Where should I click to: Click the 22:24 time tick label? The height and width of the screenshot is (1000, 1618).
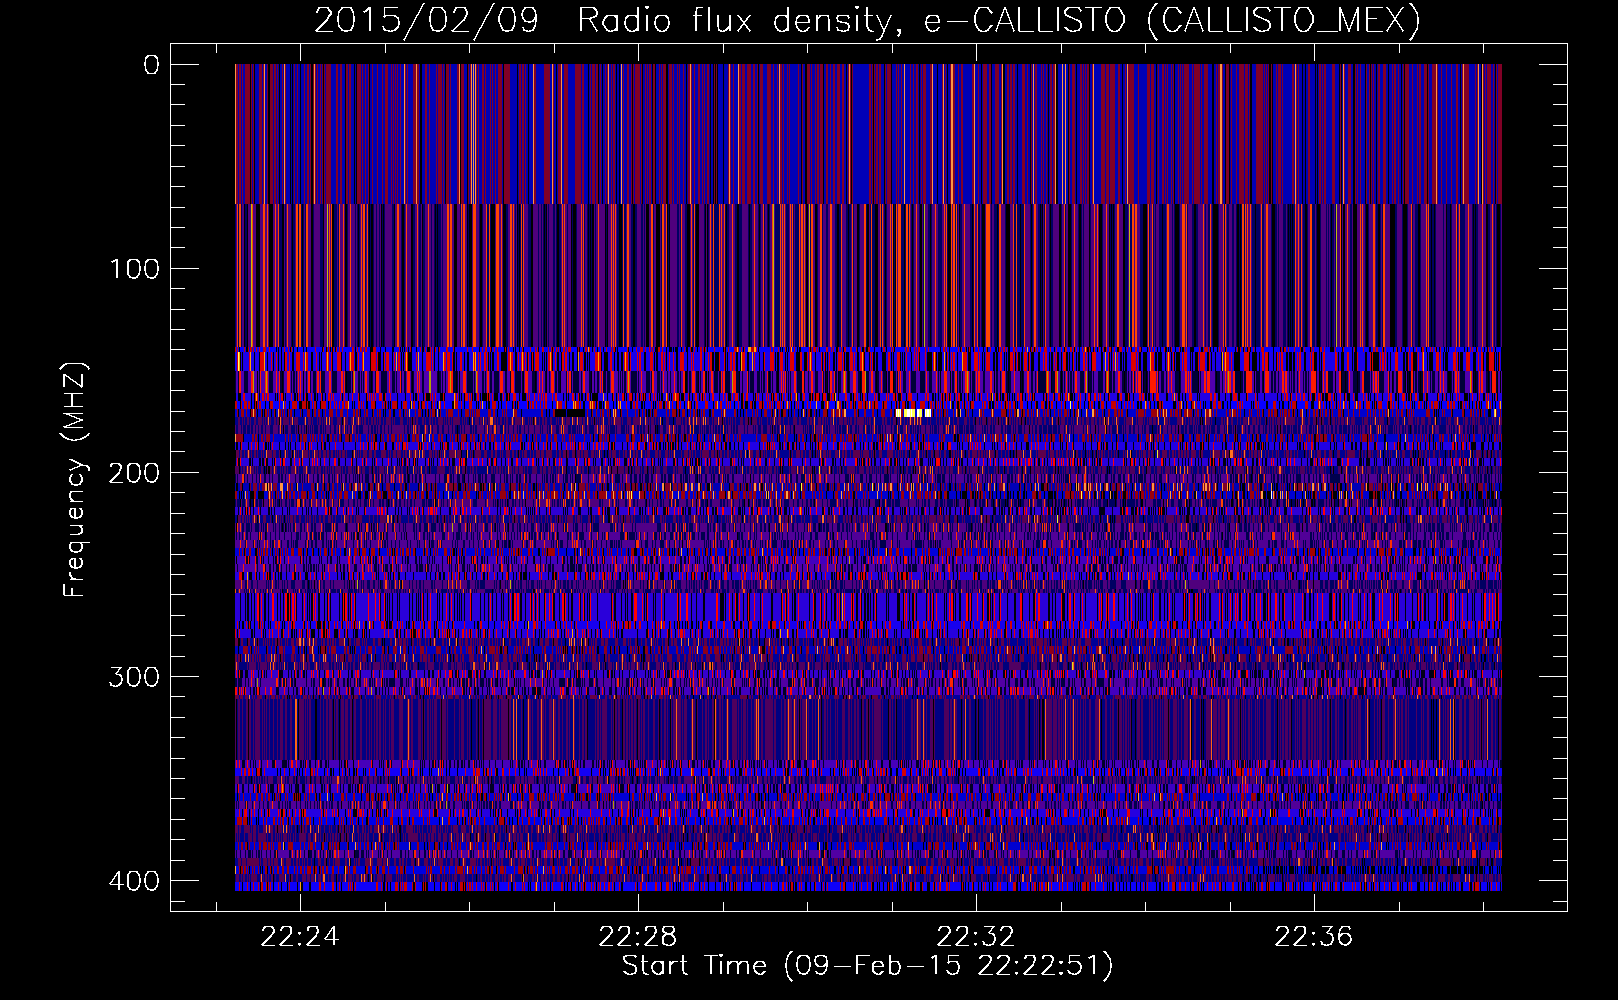[300, 937]
